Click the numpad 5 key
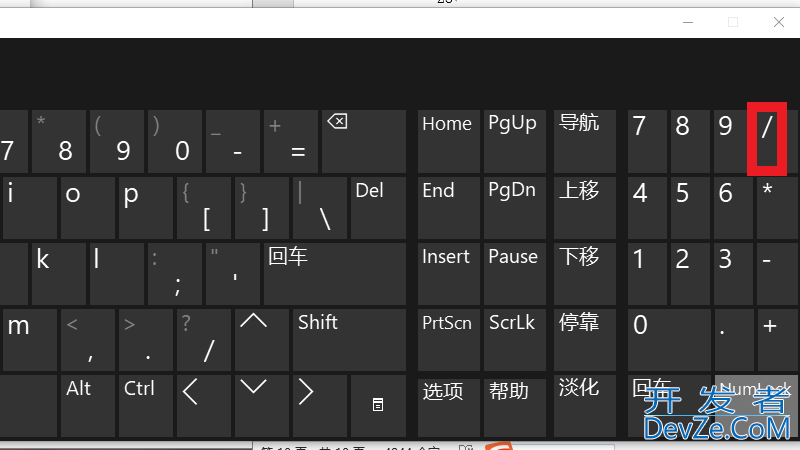 [690, 208]
